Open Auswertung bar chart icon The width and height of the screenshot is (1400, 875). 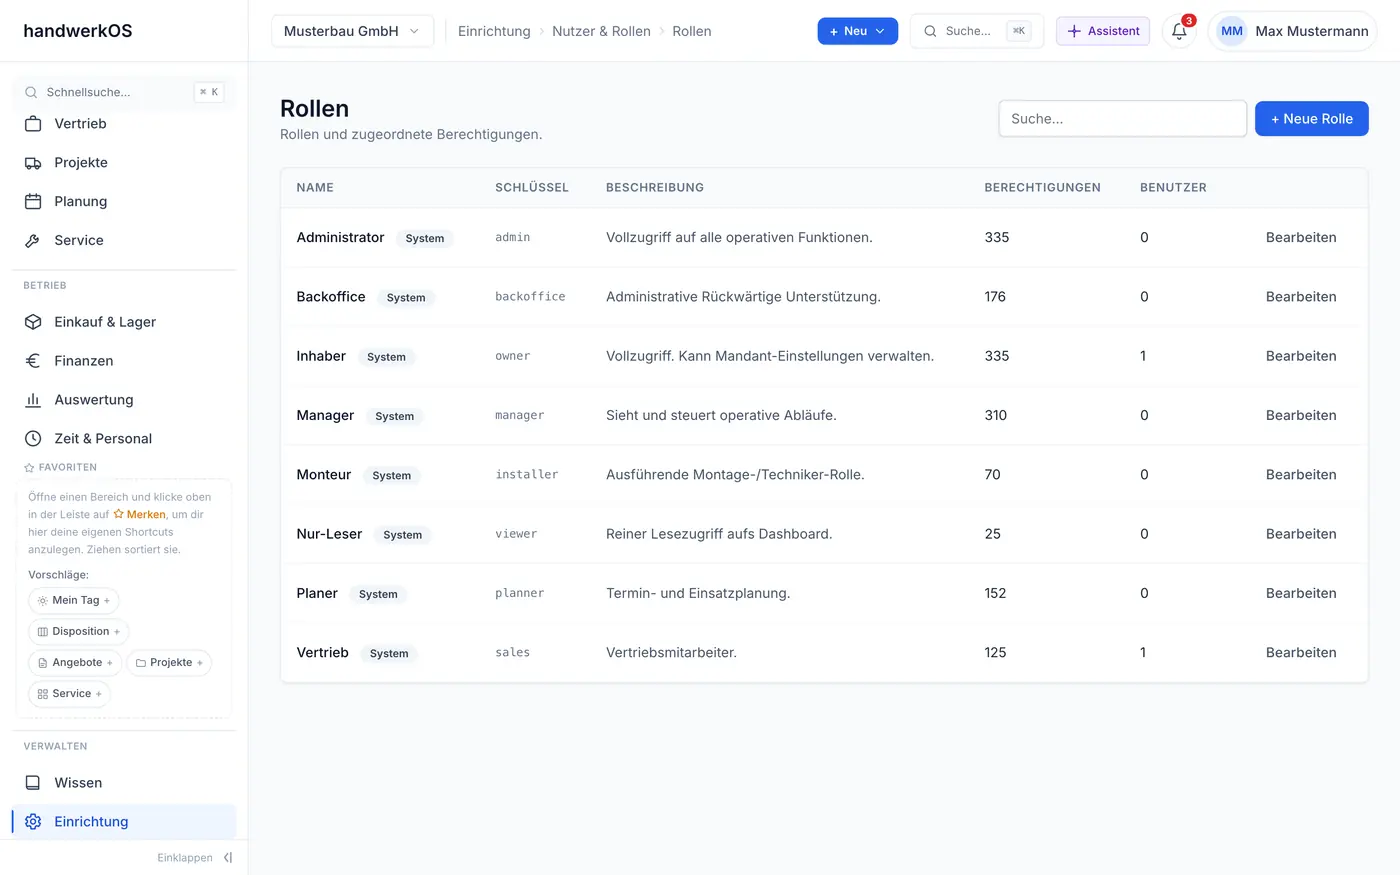(x=33, y=400)
